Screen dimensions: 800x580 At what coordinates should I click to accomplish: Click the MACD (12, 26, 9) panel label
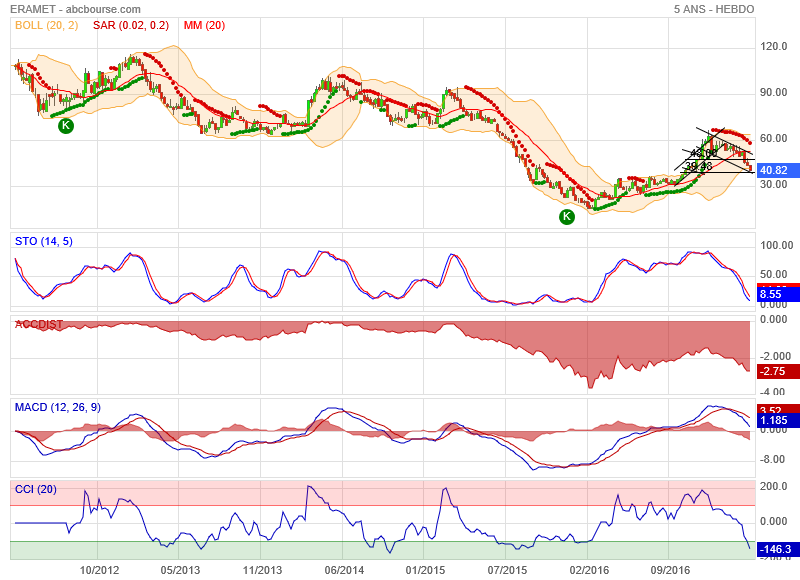click(58, 407)
